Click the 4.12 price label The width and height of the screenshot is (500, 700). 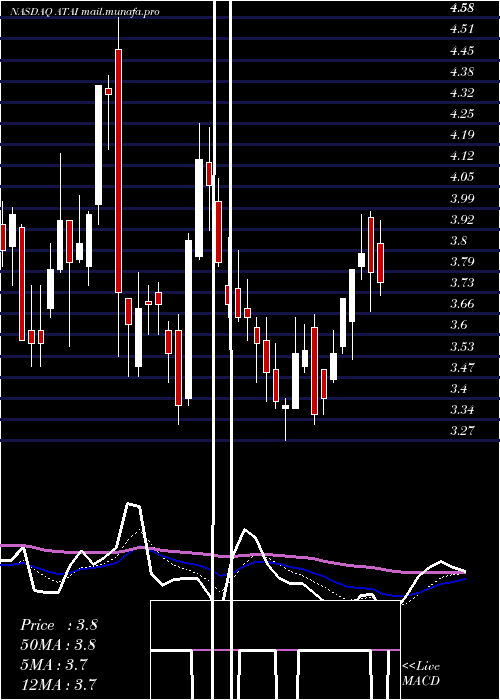[x=462, y=156]
